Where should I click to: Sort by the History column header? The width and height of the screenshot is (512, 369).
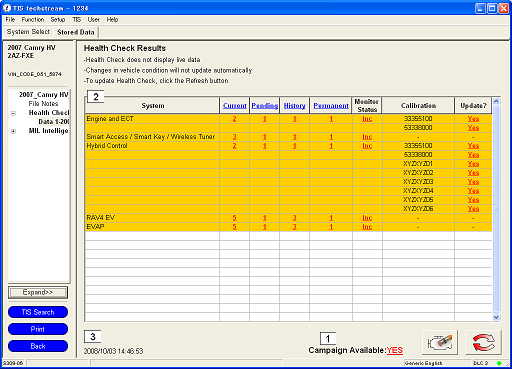point(294,106)
